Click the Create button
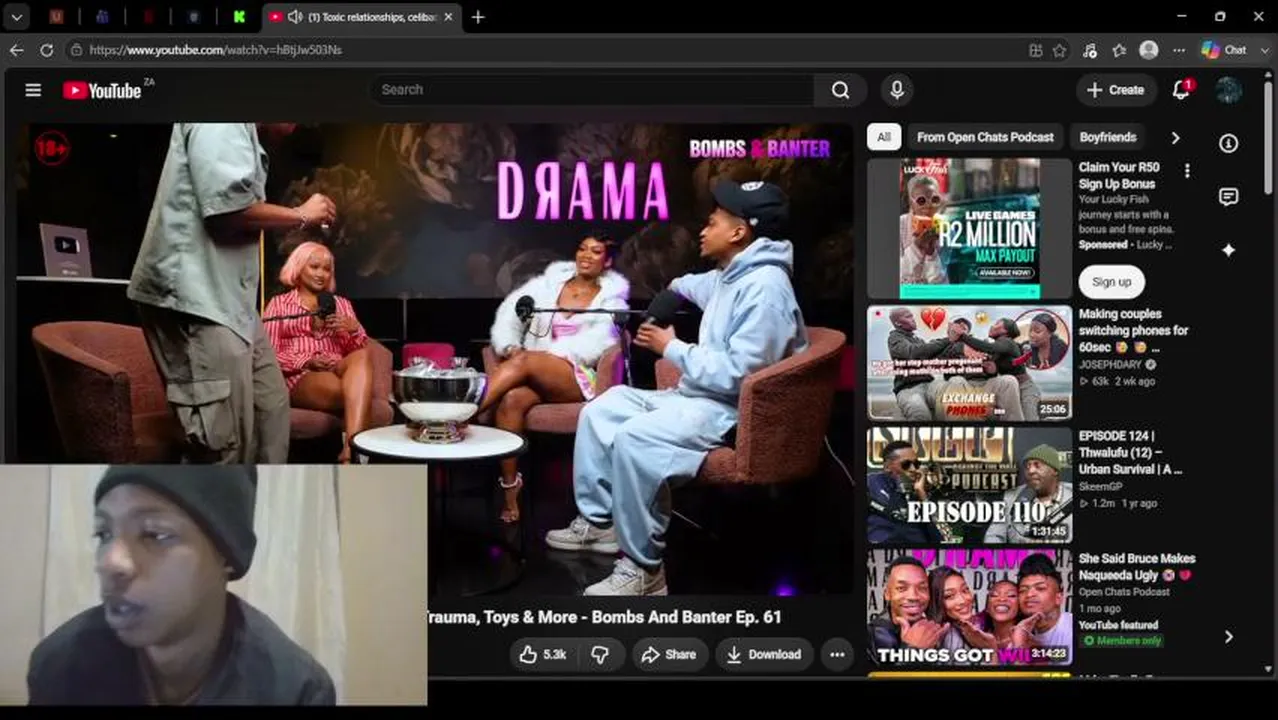The height and width of the screenshot is (720, 1278). (x=1116, y=90)
